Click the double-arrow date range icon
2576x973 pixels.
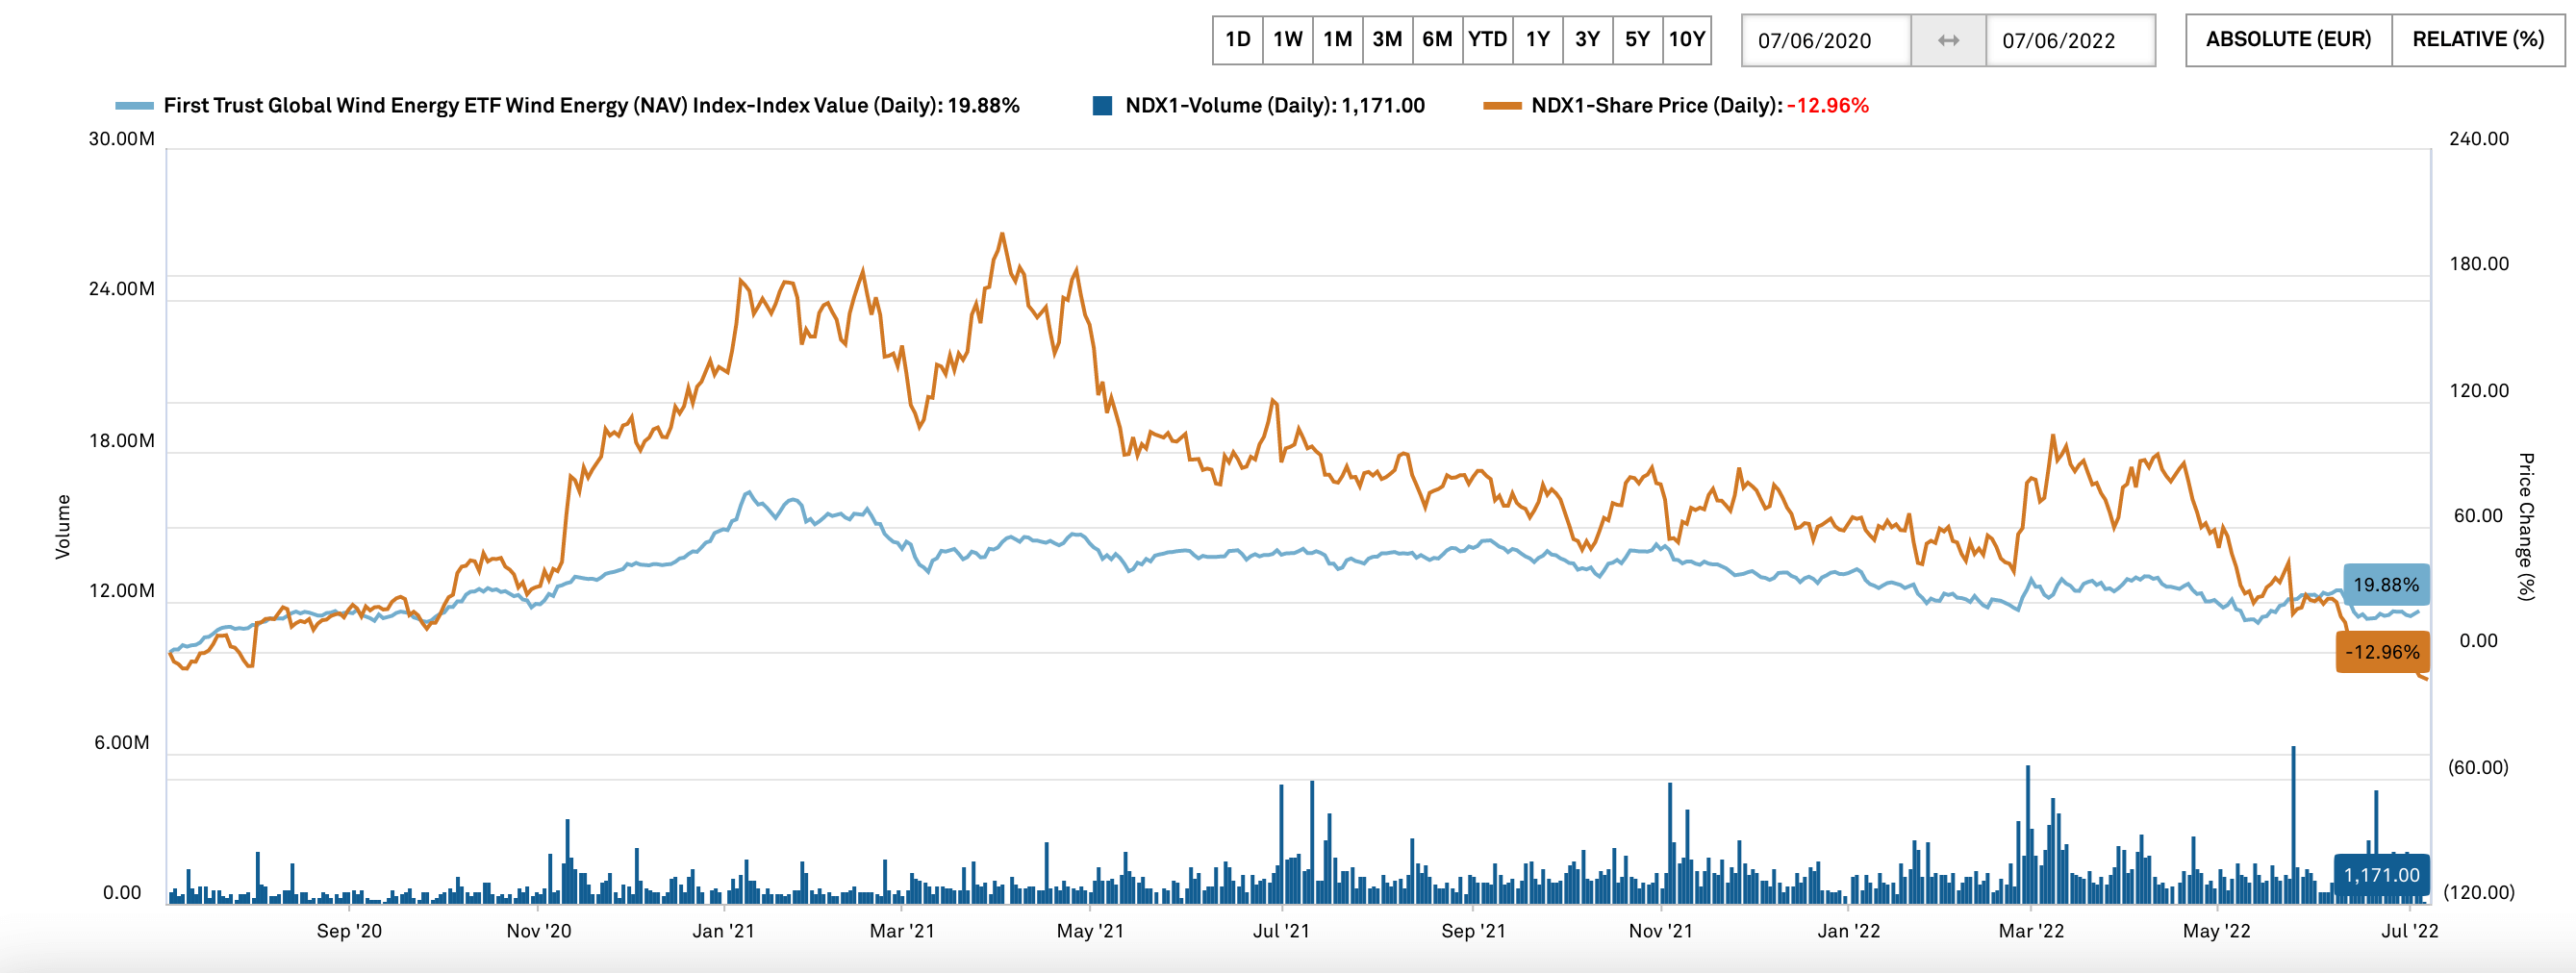[1948, 41]
